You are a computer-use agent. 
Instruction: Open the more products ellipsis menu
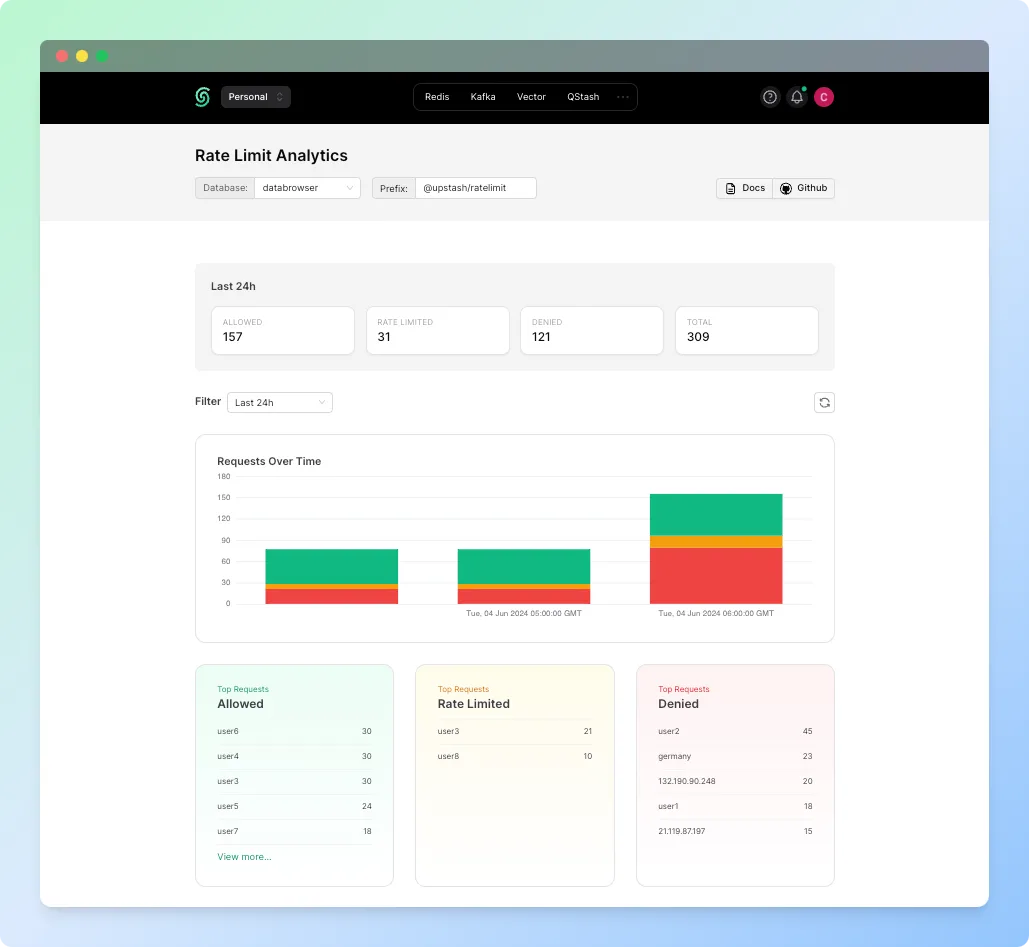[623, 97]
